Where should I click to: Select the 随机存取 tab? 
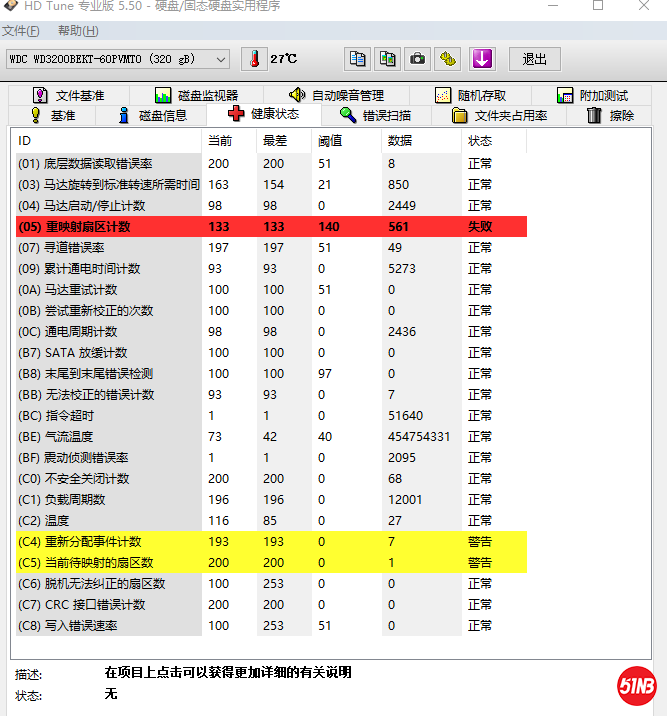(469, 96)
